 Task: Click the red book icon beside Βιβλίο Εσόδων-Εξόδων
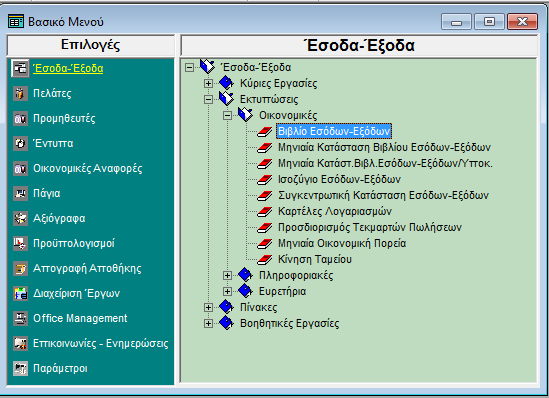(265, 132)
